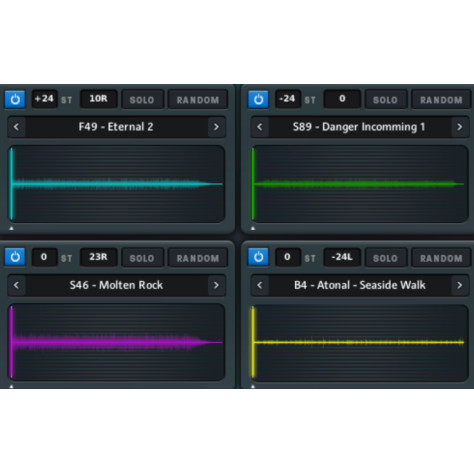Toggle power for the S89 - Danger Incomming 1 layer
This screenshot has height=474, width=474.
(x=258, y=99)
